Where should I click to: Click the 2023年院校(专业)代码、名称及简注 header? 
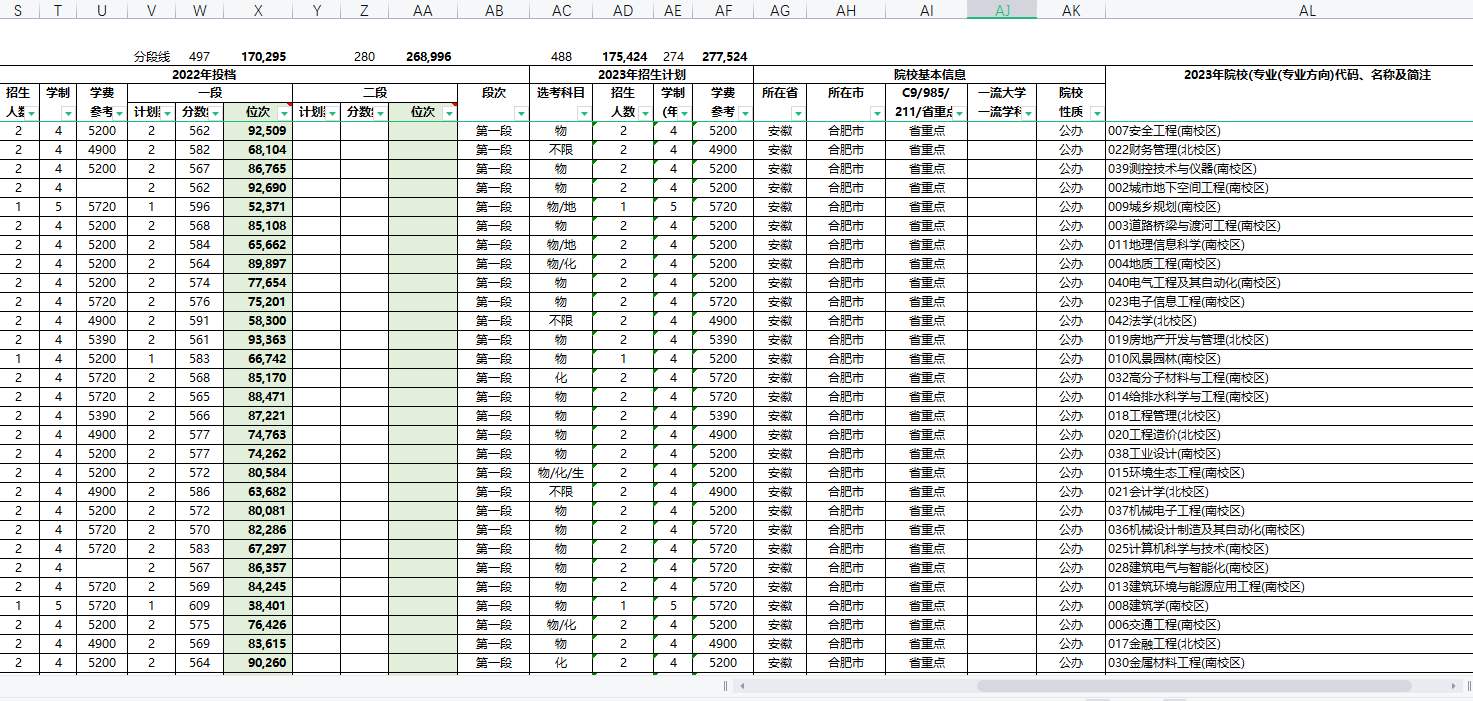tap(1307, 75)
